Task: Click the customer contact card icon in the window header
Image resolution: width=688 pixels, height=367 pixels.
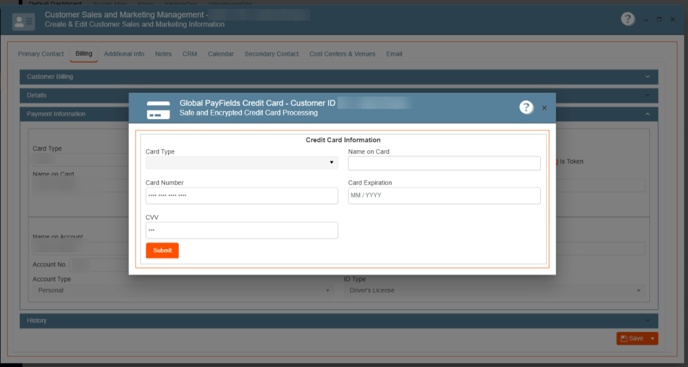Action: coord(23,22)
